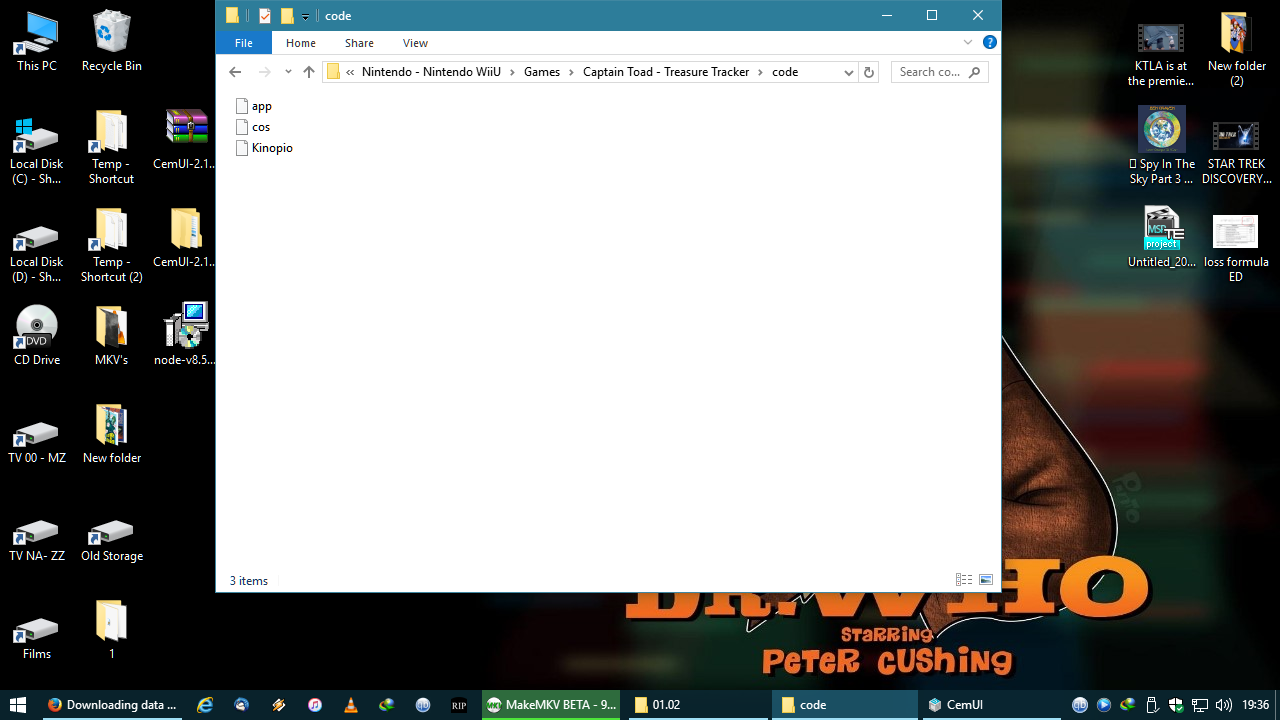1280x720 pixels.
Task: Open address bar history dropdown
Action: click(x=848, y=72)
